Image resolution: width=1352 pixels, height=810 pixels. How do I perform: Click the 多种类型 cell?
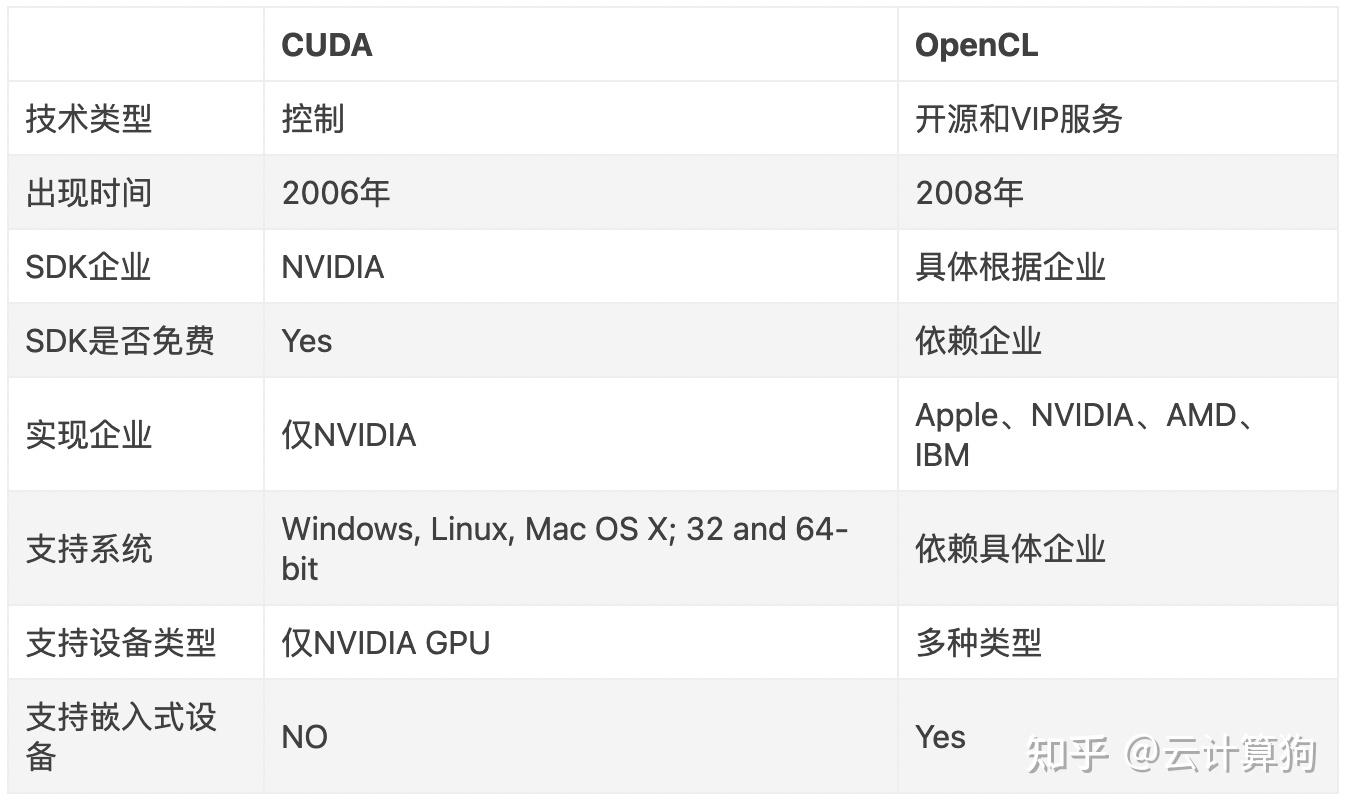click(978, 642)
